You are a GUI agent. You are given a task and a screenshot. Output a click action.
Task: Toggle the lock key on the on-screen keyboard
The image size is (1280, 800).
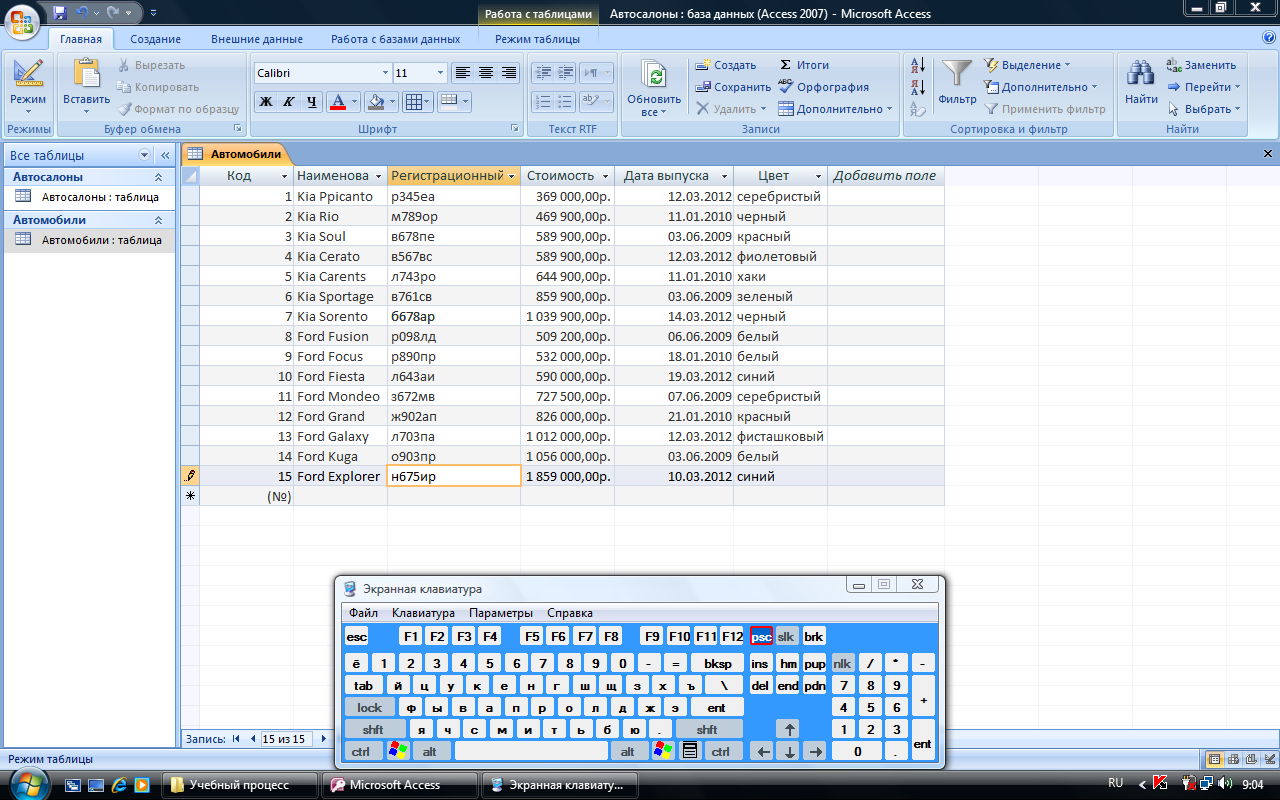[x=369, y=707]
